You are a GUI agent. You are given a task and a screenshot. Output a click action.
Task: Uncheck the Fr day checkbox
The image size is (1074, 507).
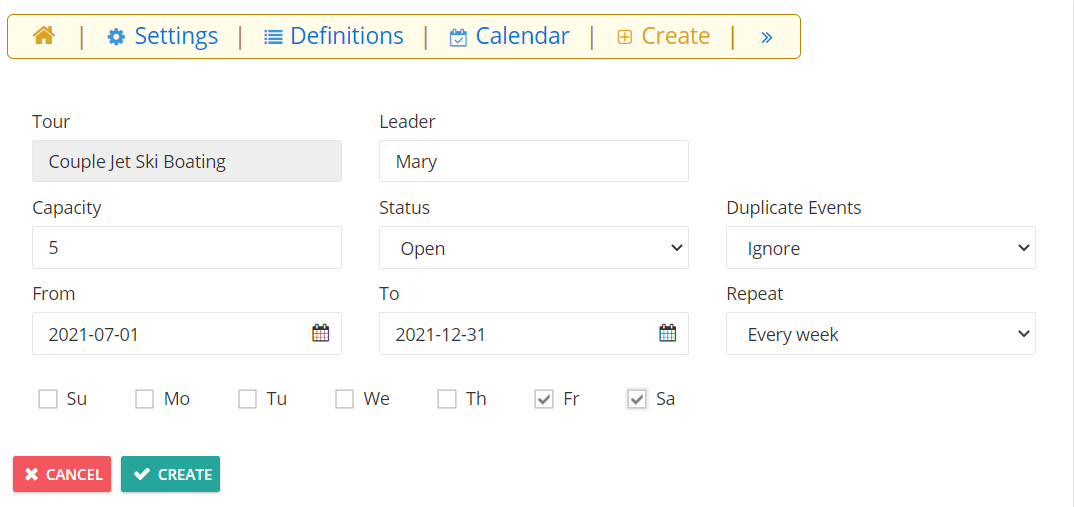(x=544, y=399)
